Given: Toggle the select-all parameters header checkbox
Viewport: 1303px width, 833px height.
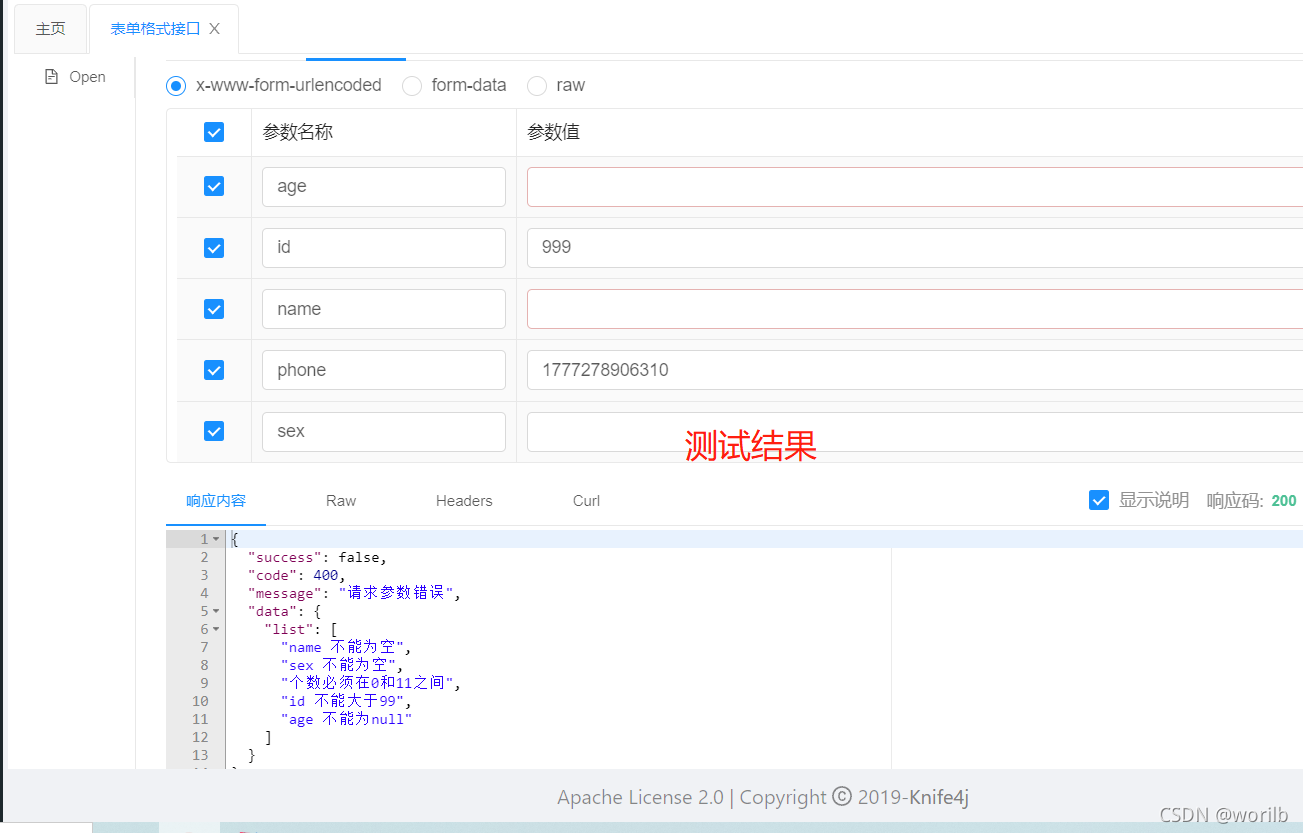Looking at the screenshot, I should 214,132.
